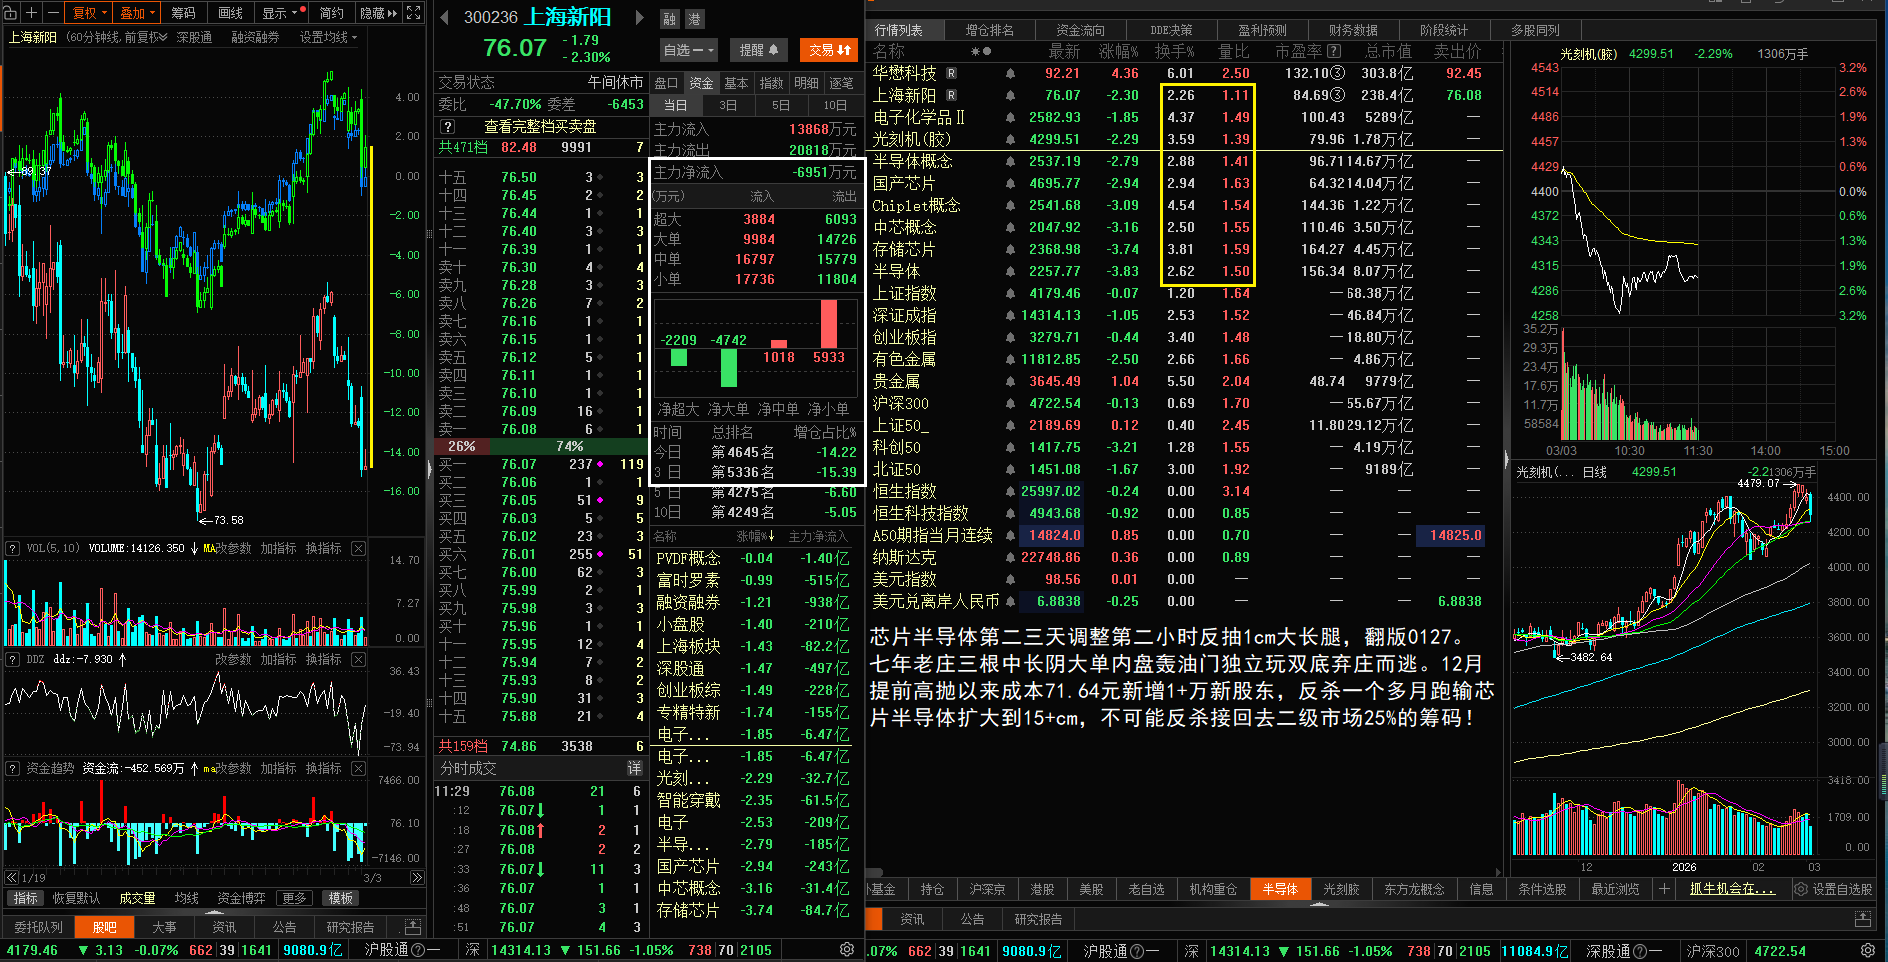Open the 股吧 tab
Image resolution: width=1888 pixels, height=962 pixels.
(x=105, y=927)
